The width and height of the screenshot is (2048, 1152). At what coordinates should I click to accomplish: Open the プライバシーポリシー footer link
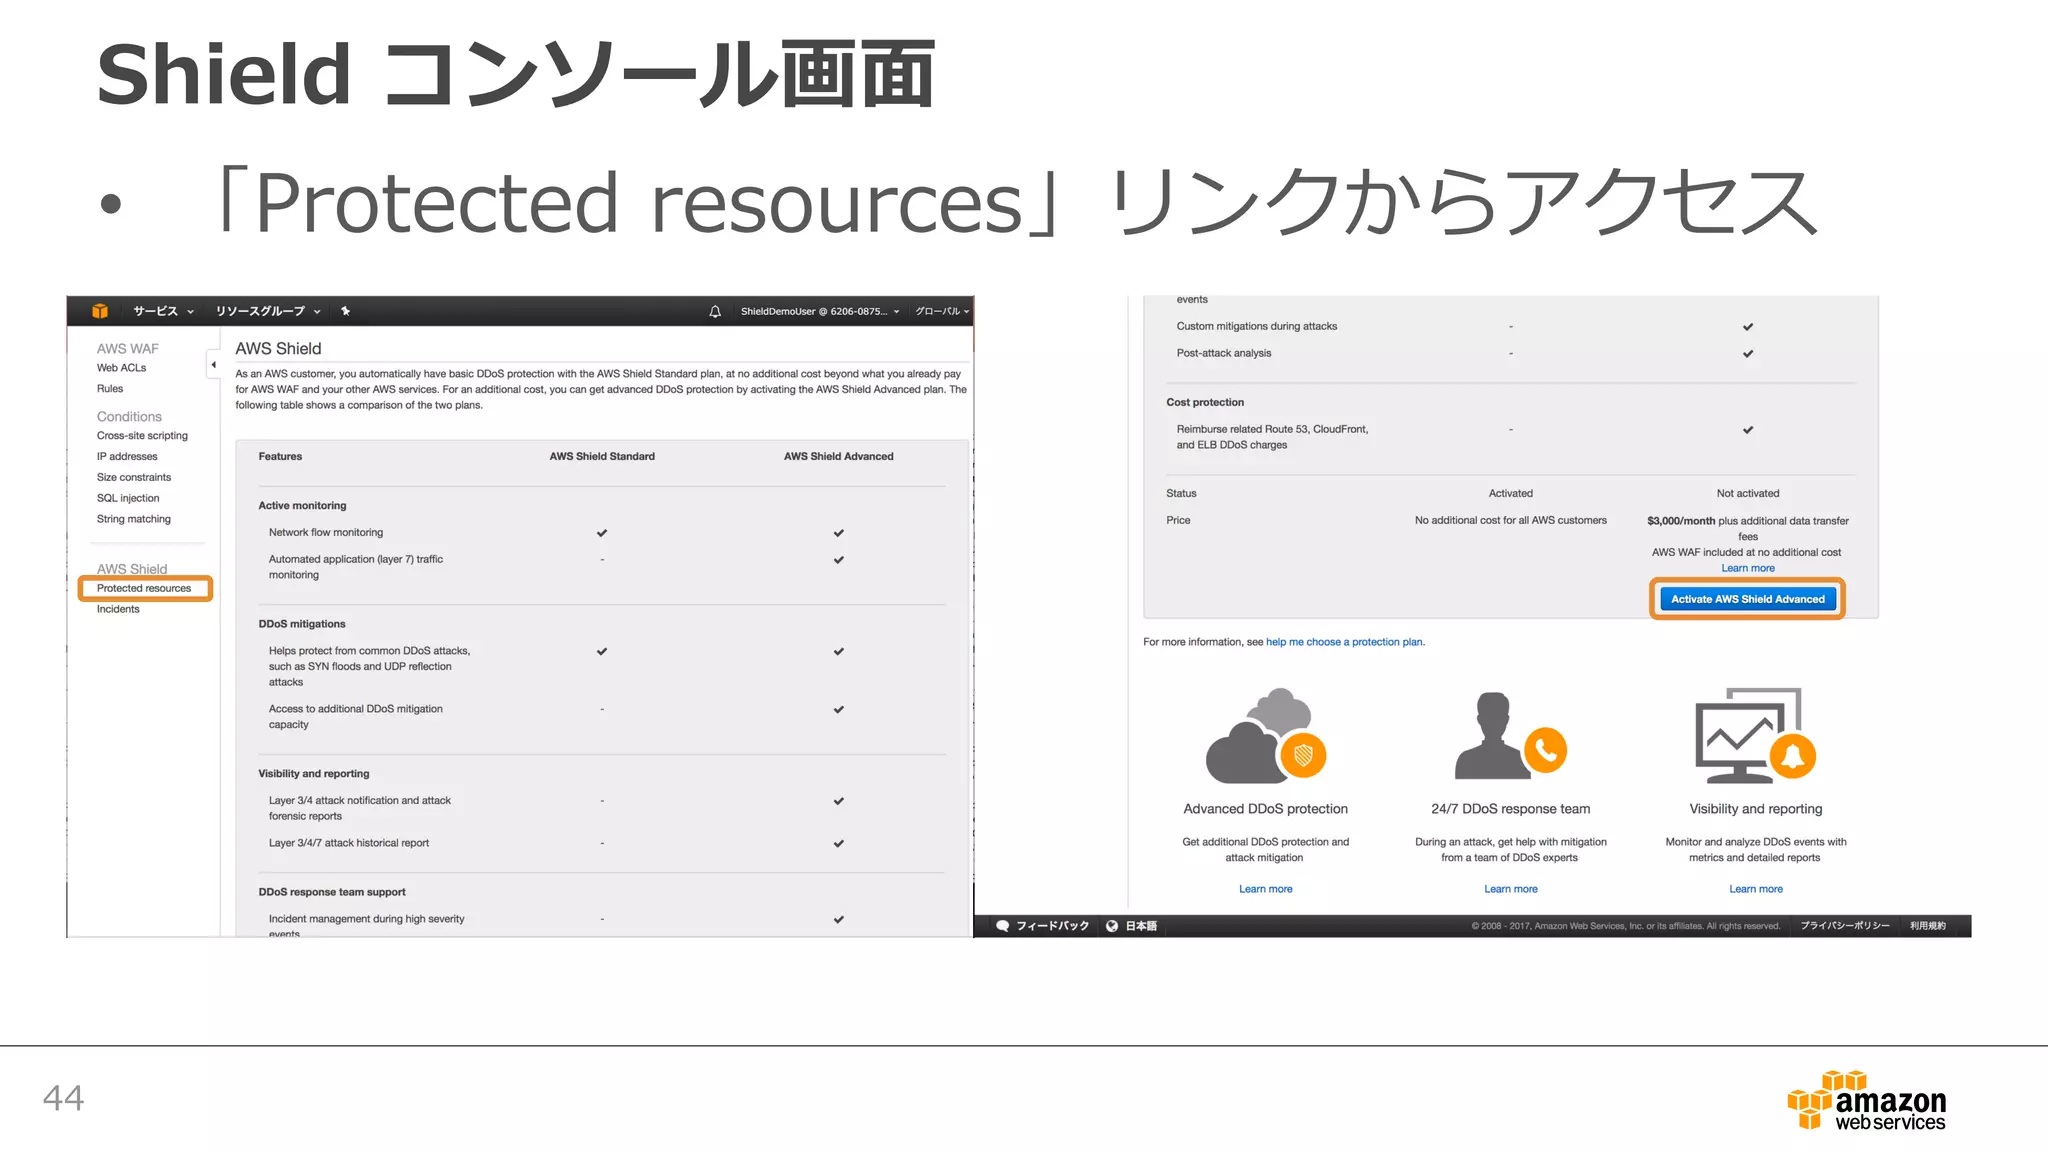pyautogui.click(x=1845, y=926)
